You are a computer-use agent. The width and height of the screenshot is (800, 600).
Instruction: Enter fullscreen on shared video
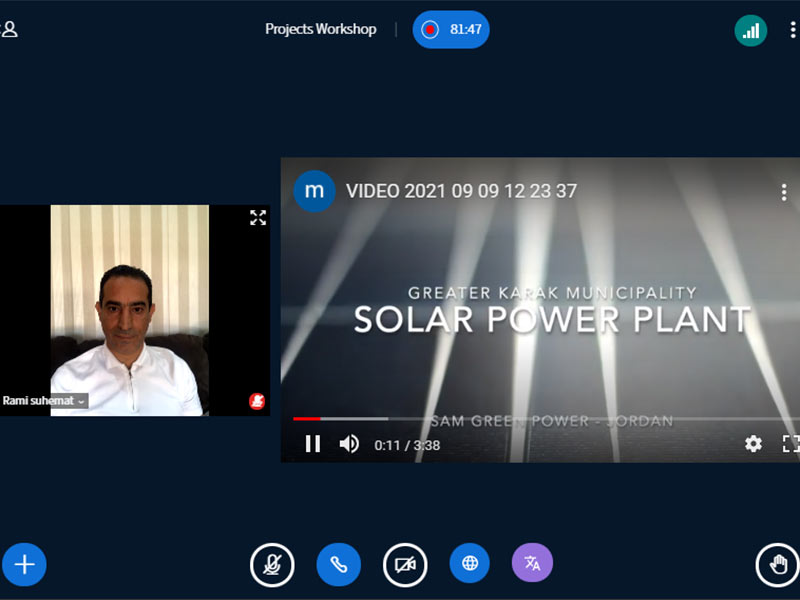pyautogui.click(x=791, y=444)
